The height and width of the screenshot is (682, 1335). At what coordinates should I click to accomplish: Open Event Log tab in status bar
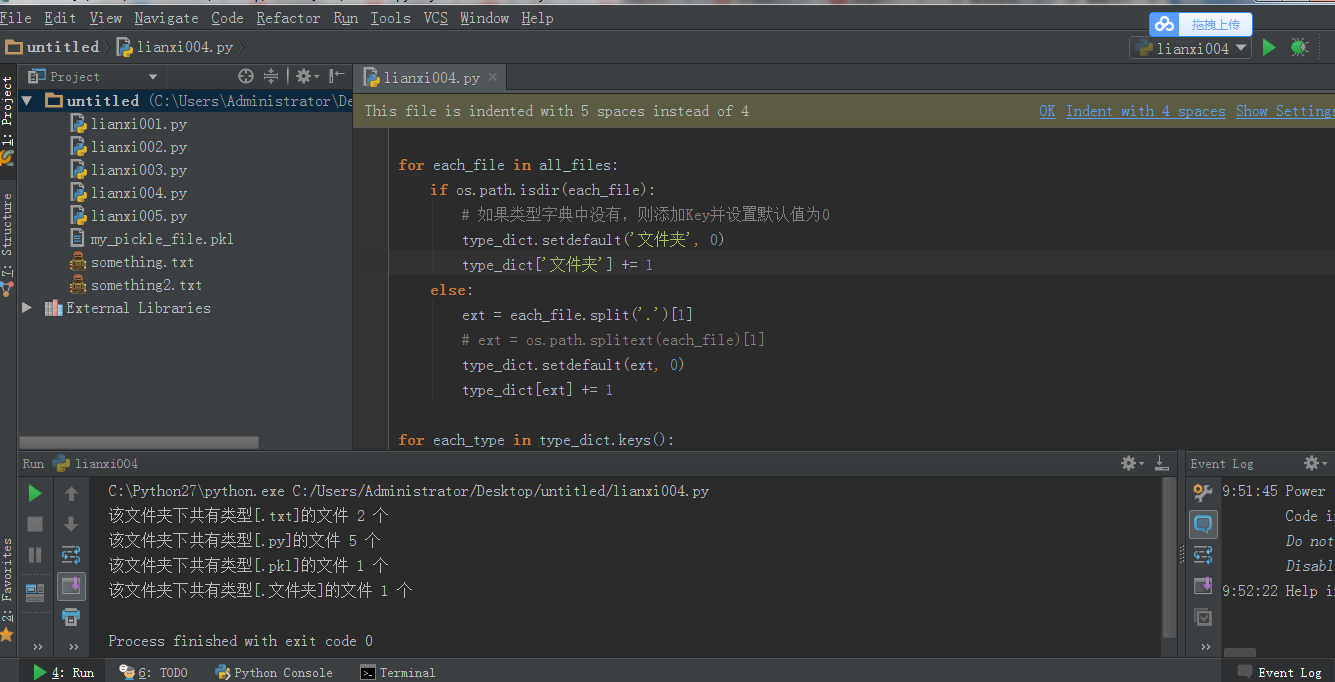1279,672
